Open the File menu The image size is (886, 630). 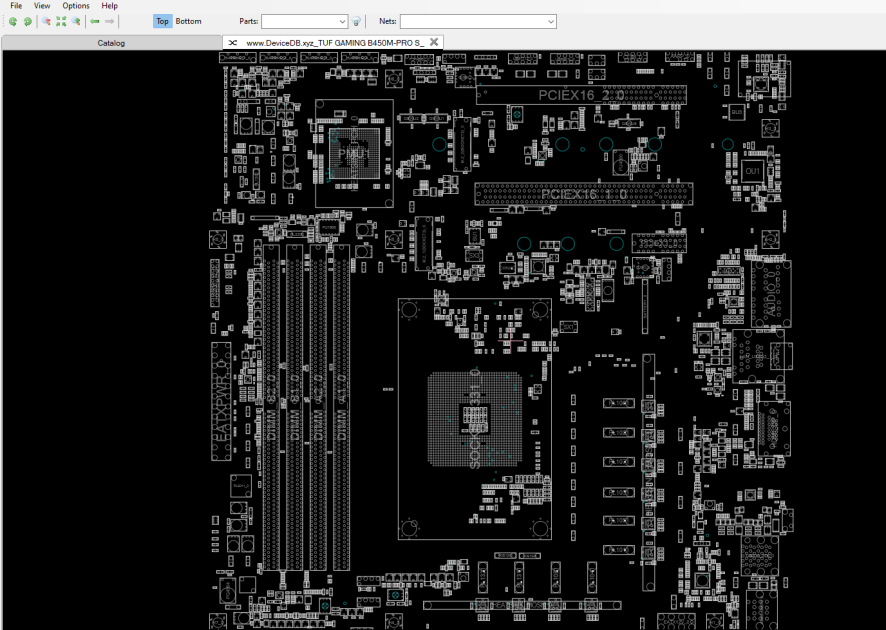16,6
